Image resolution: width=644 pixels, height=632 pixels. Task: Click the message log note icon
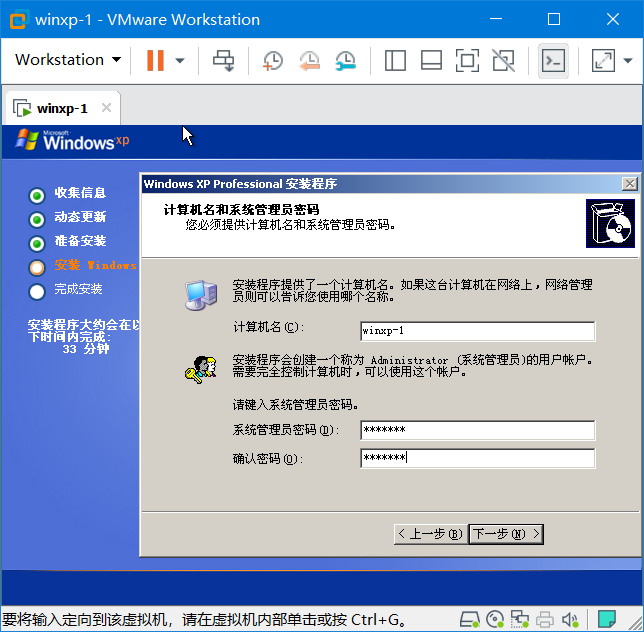pos(607,618)
